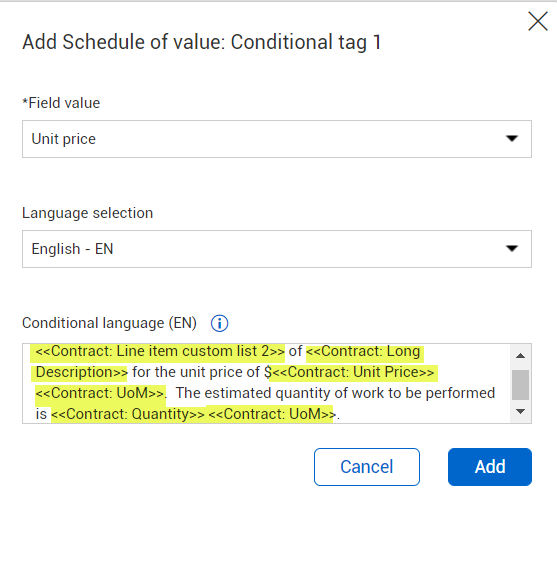The height and width of the screenshot is (581, 557).
Task: Close the Add Schedule of value dialog
Action: [538, 21]
